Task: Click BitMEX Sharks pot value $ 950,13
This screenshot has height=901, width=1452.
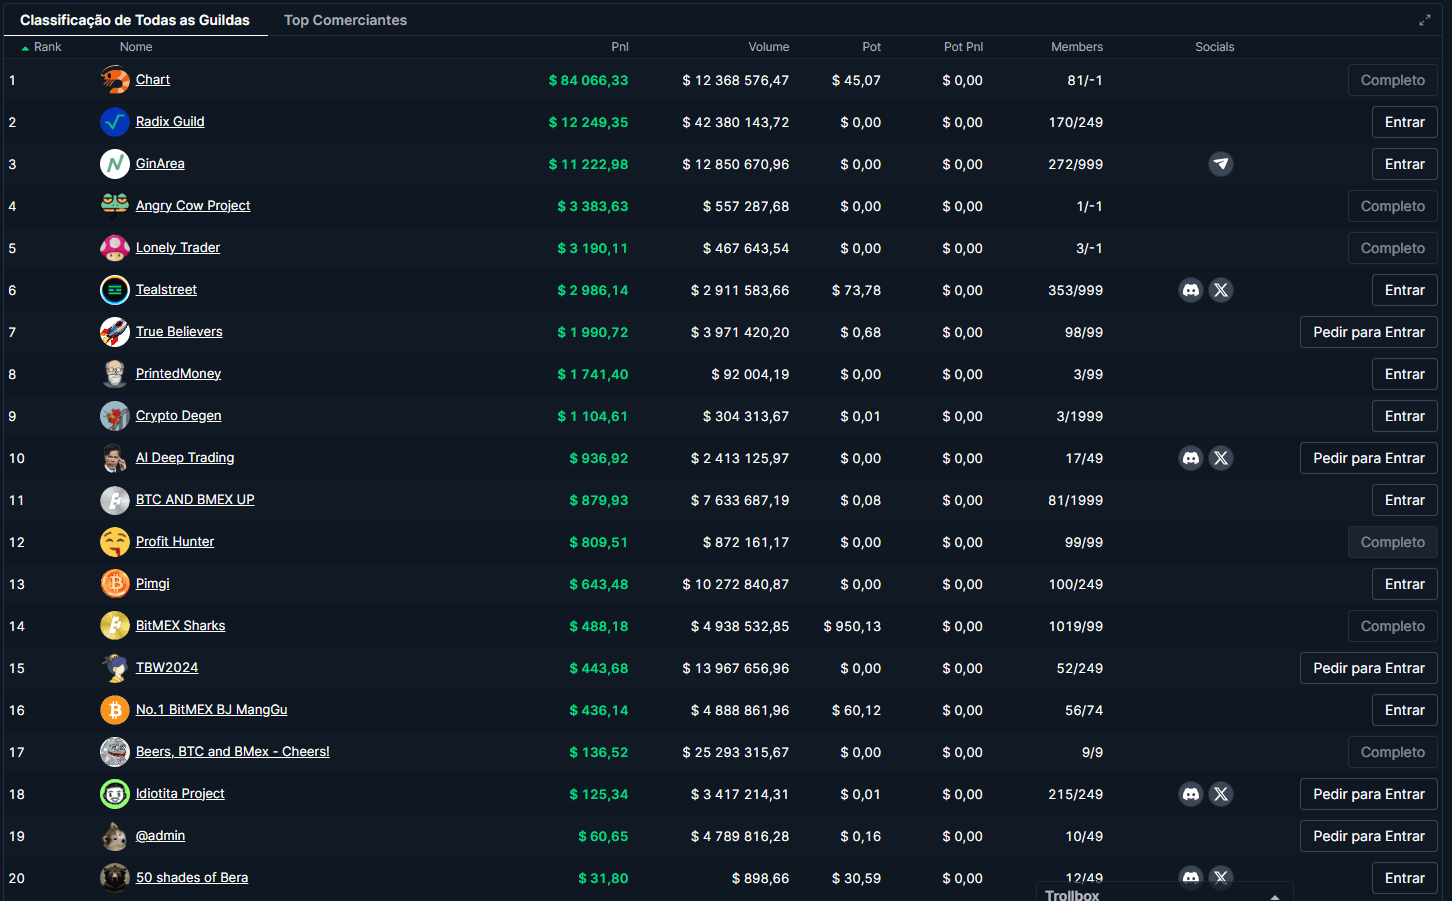Action: 852,626
